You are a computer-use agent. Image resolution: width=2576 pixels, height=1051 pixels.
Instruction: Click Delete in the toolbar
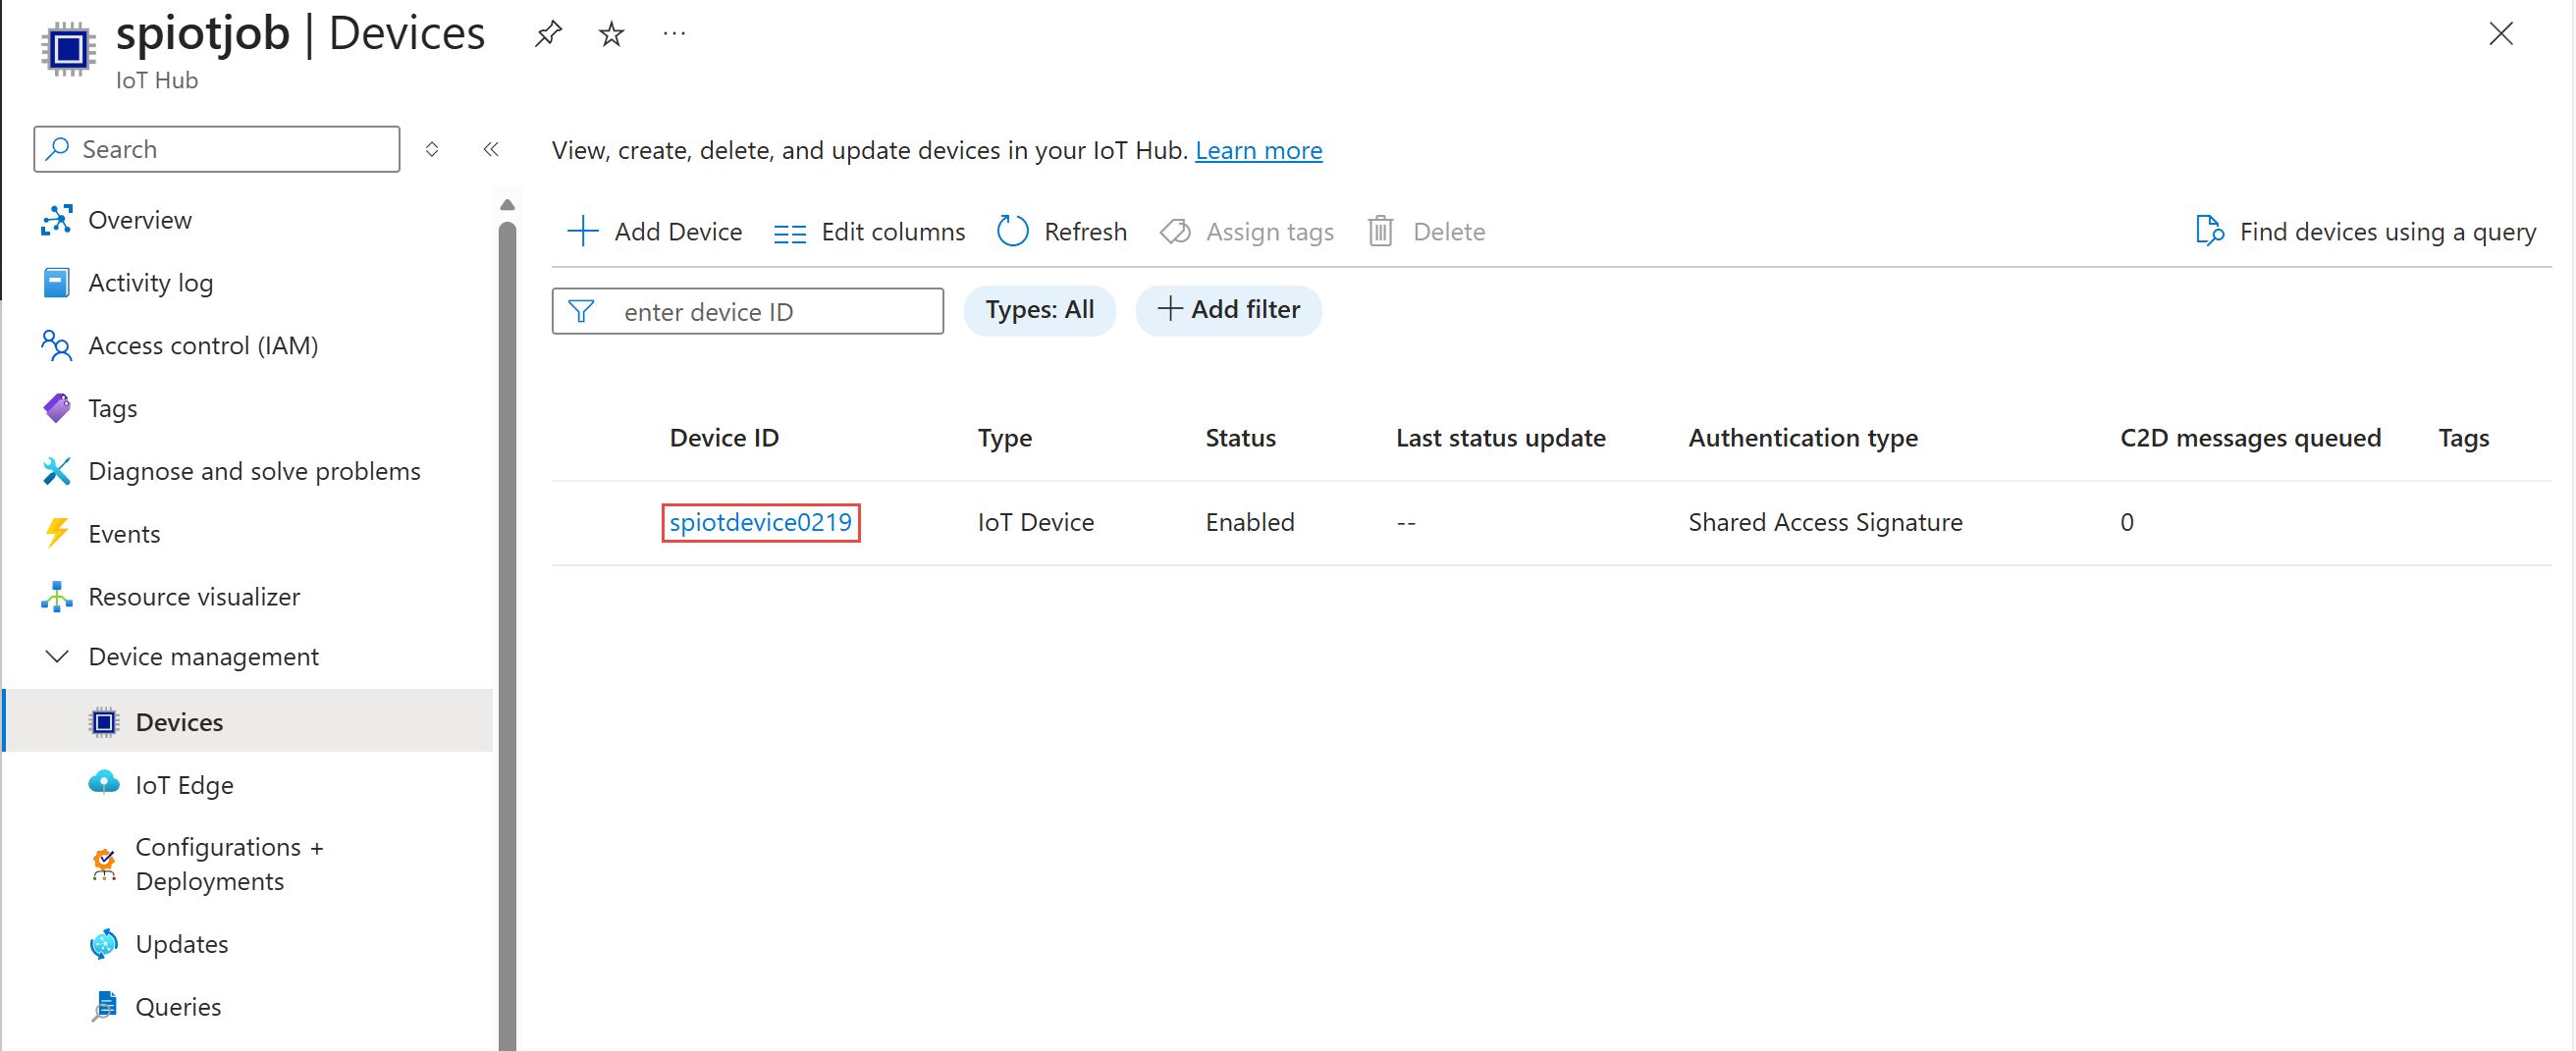tap(1426, 232)
